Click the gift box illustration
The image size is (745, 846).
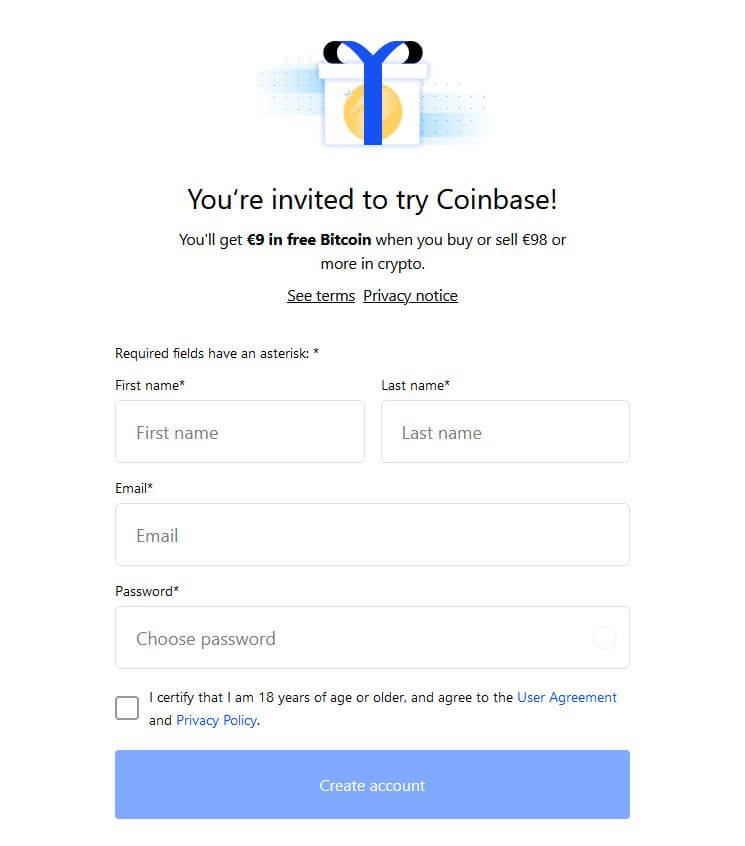point(372,93)
